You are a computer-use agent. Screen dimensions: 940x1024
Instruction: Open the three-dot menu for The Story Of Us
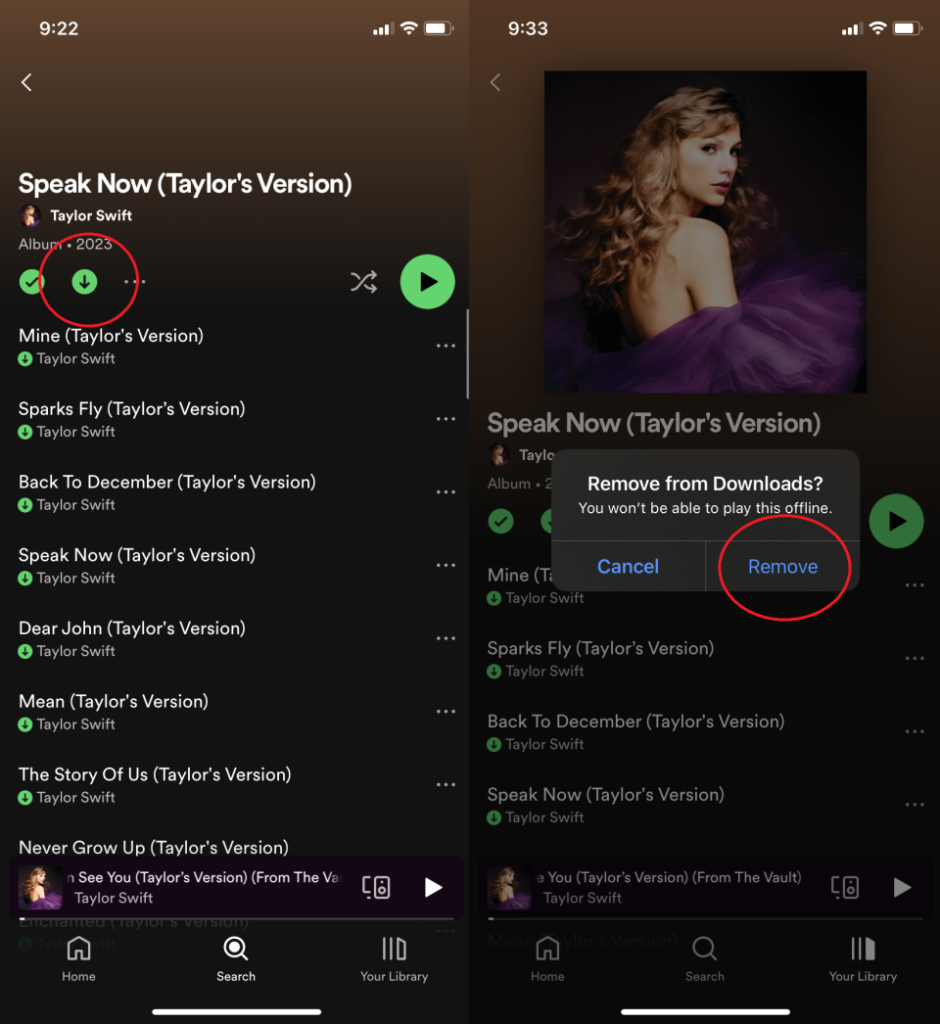pyautogui.click(x=446, y=784)
